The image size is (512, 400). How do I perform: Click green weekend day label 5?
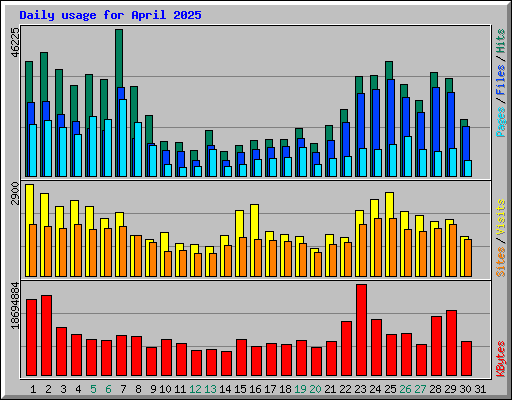pos(93,389)
